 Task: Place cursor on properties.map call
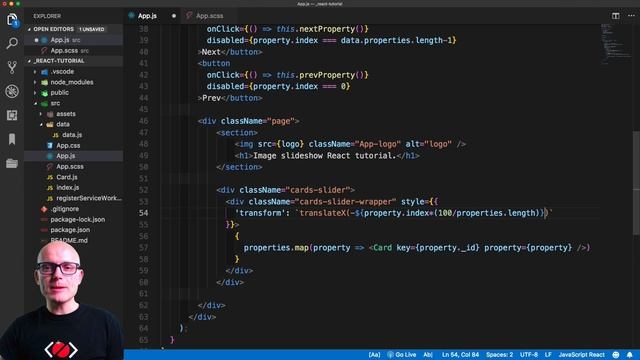coord(276,247)
